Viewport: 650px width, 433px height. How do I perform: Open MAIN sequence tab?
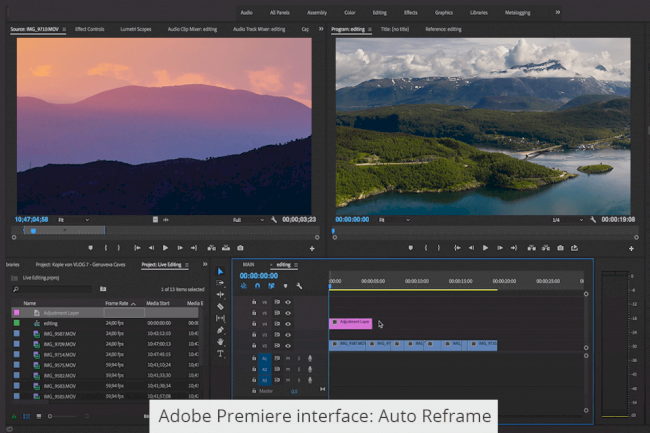coord(248,264)
